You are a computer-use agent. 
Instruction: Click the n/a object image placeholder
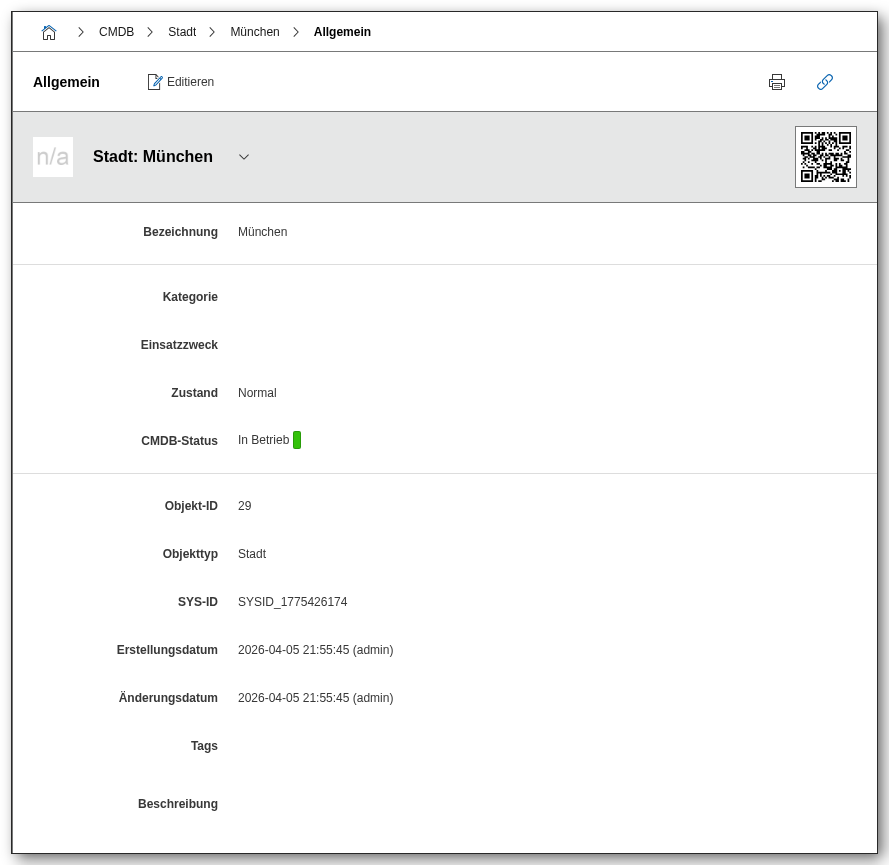[53, 157]
